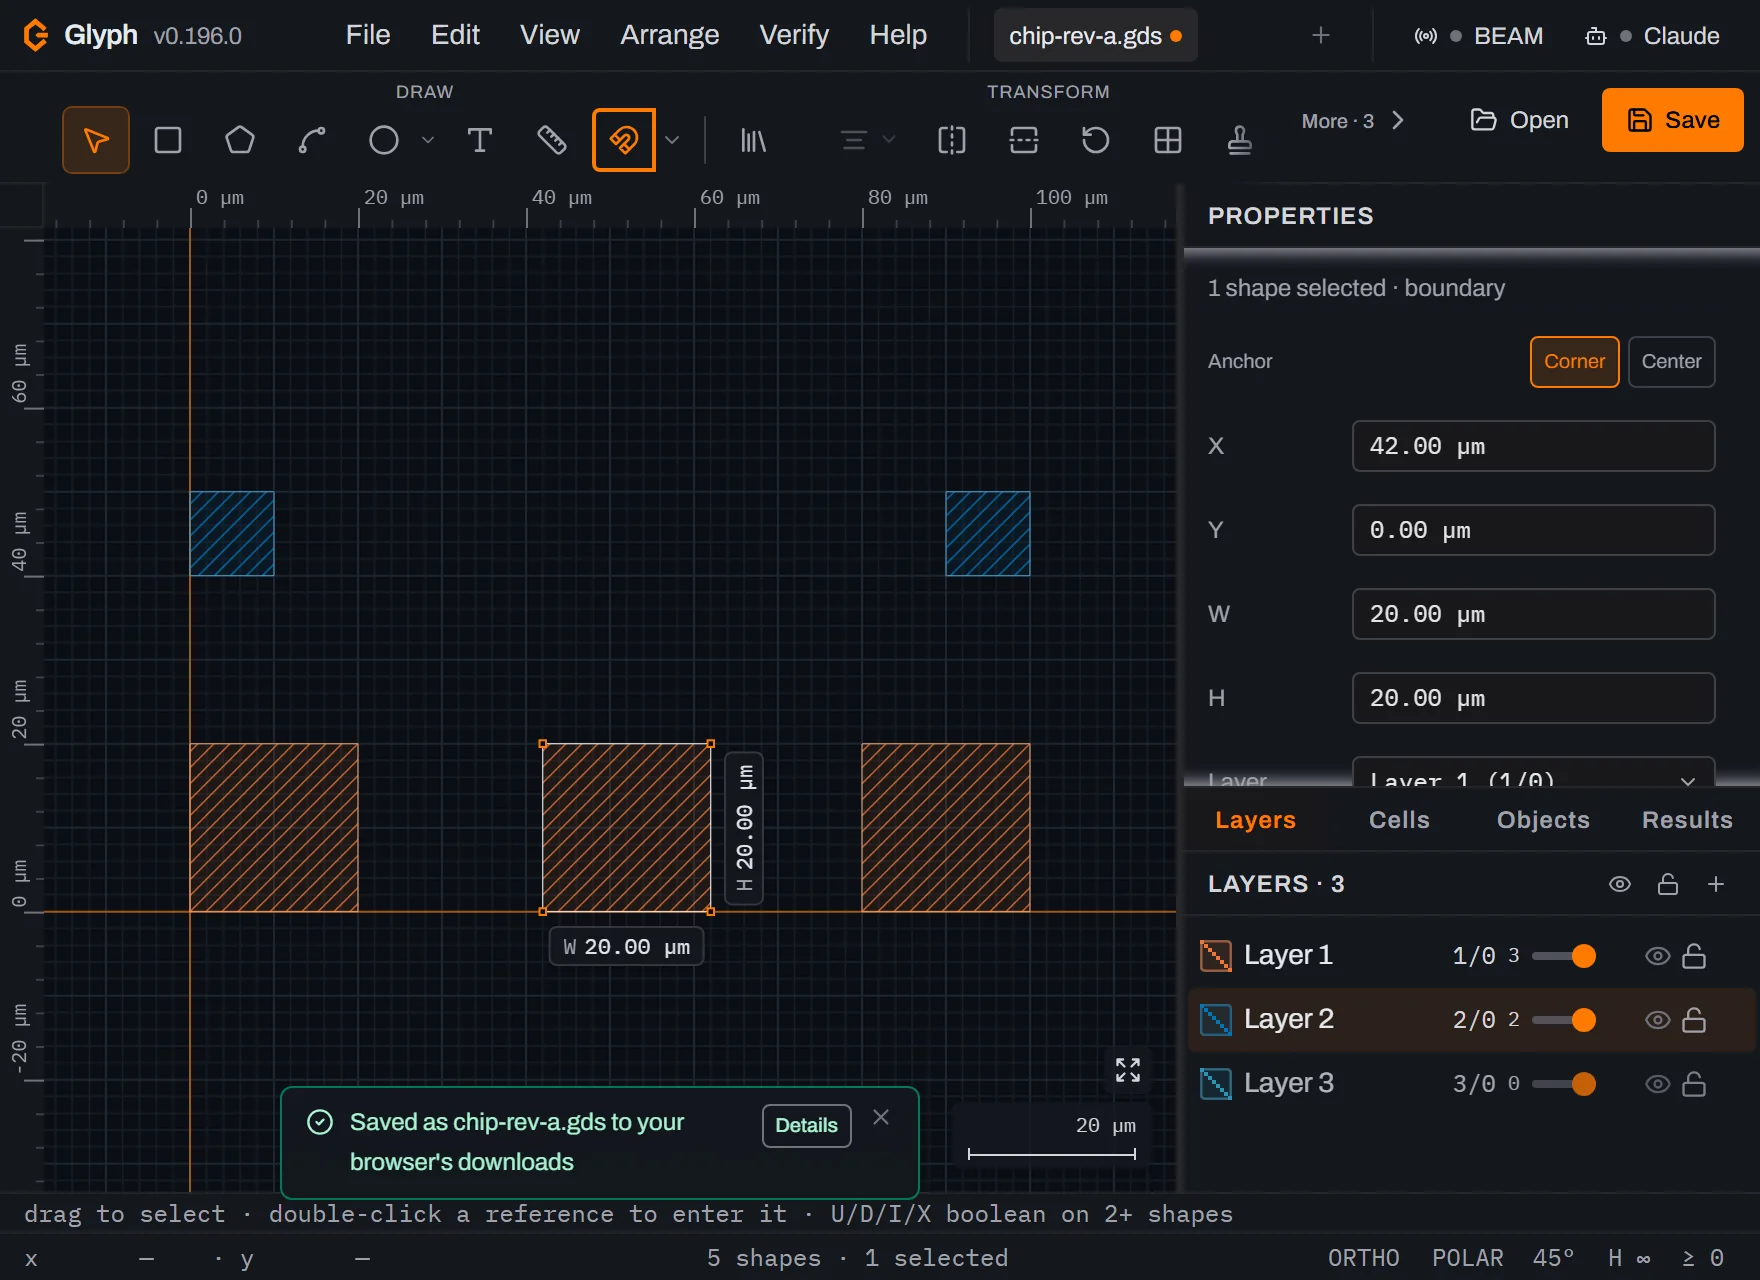Click the array grid transform icon

pyautogui.click(x=1168, y=140)
